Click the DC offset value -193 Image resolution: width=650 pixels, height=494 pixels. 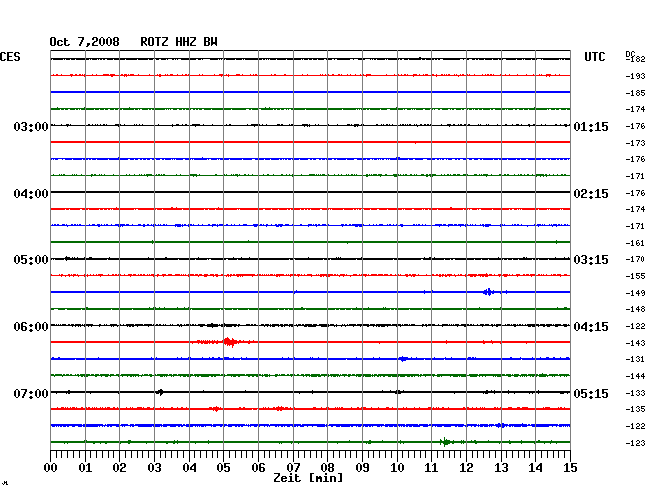(635, 76)
